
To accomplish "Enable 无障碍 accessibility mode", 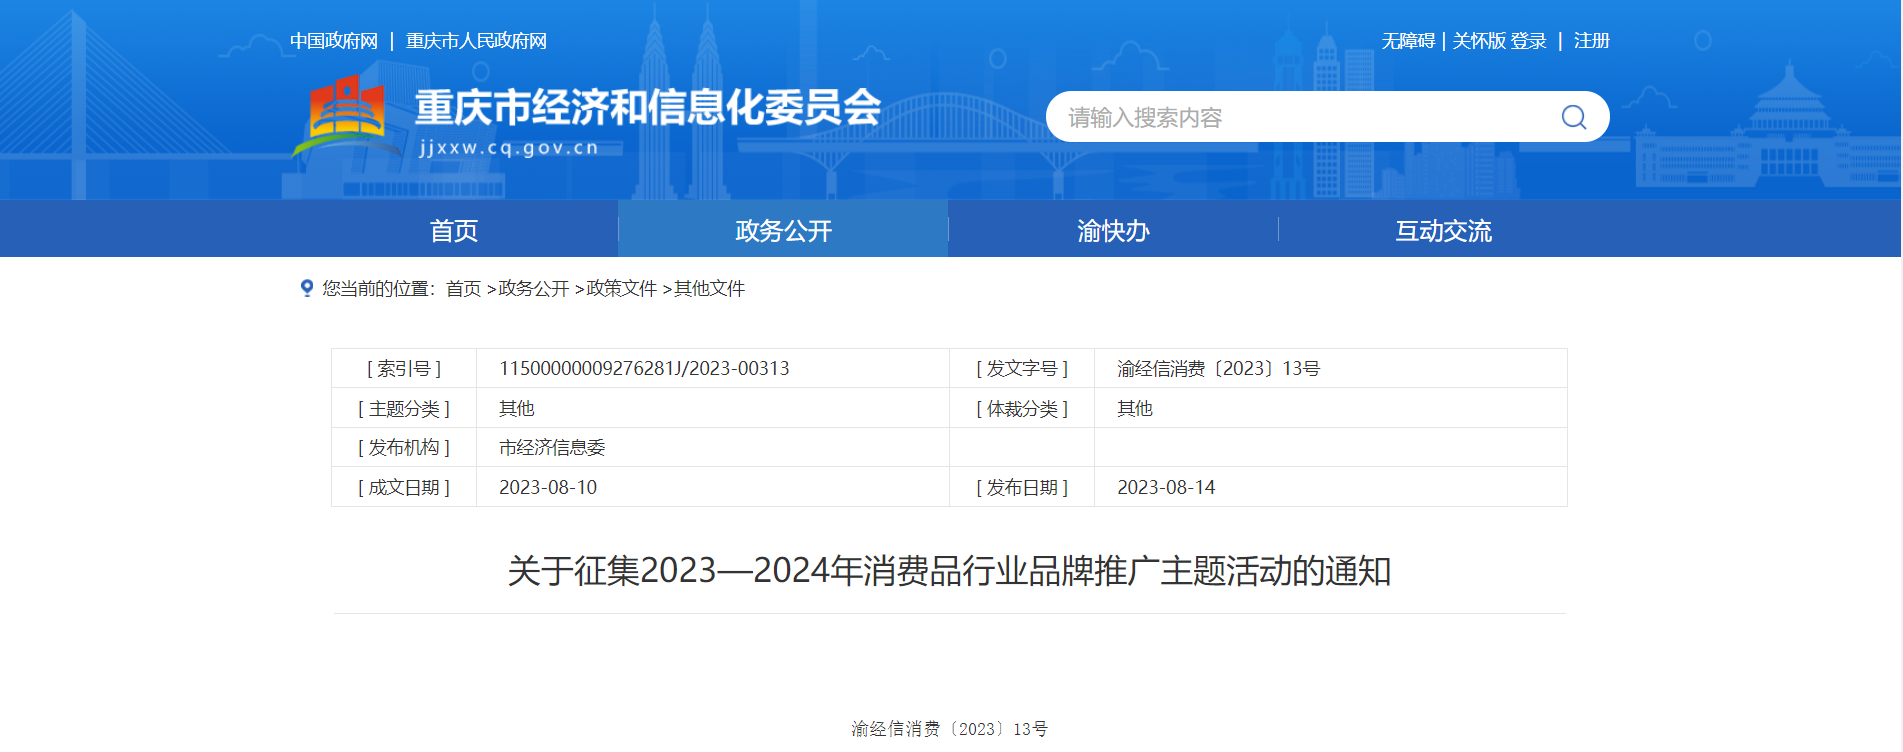I will coord(1407,41).
